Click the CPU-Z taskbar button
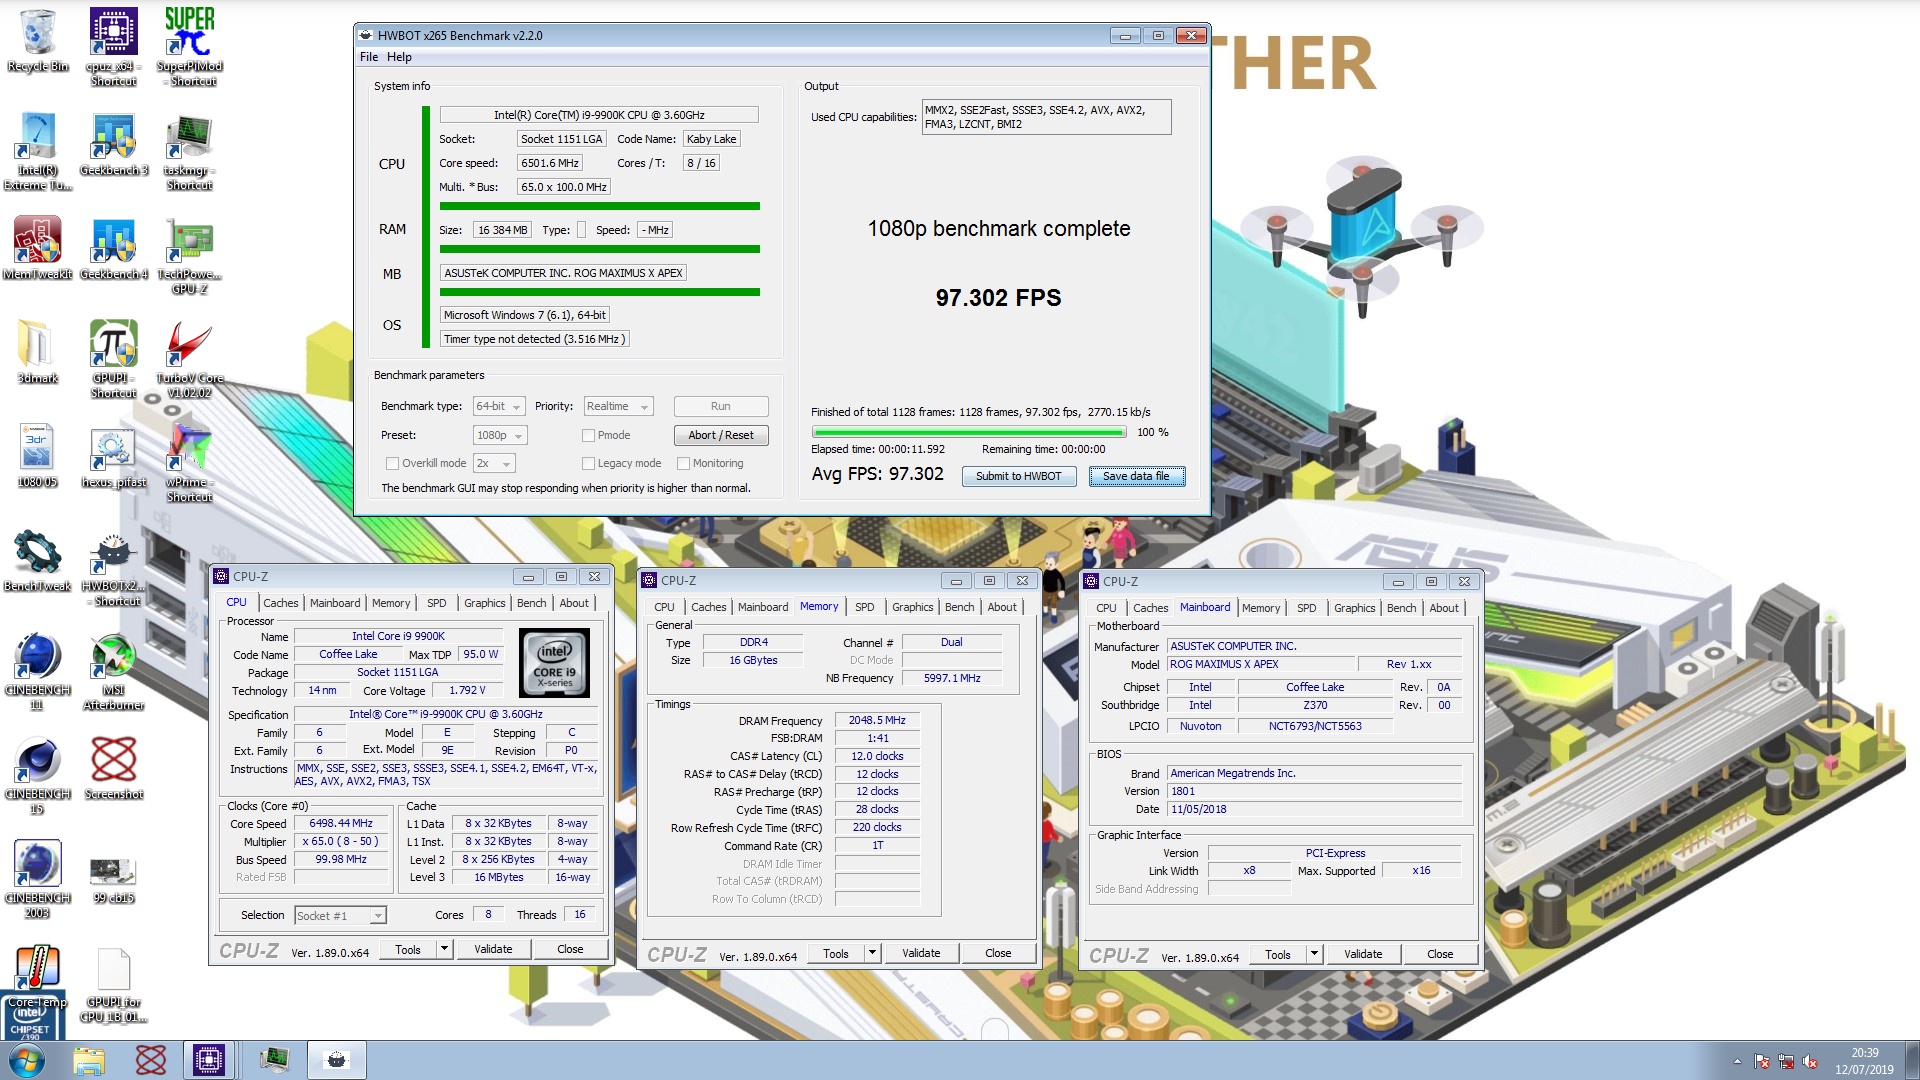 pyautogui.click(x=209, y=1060)
